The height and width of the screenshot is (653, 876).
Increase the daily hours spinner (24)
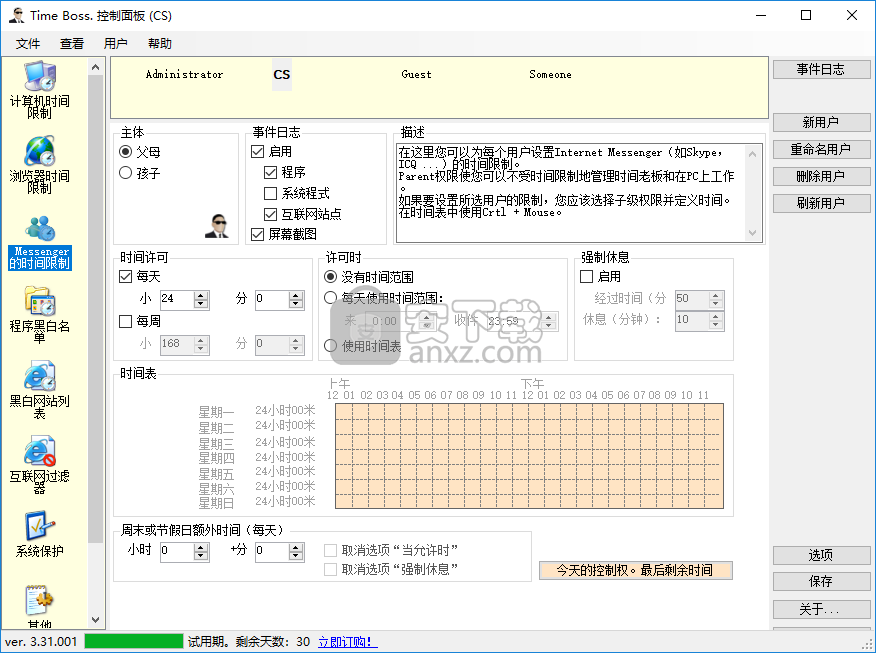[x=201, y=295]
